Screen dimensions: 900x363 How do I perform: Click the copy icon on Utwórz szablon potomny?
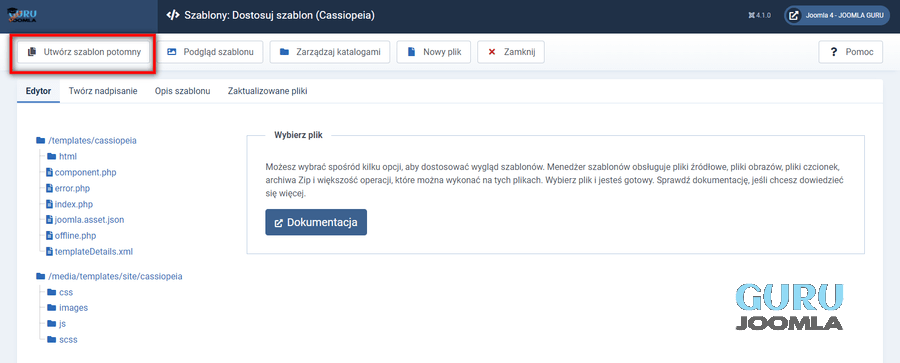[32, 52]
